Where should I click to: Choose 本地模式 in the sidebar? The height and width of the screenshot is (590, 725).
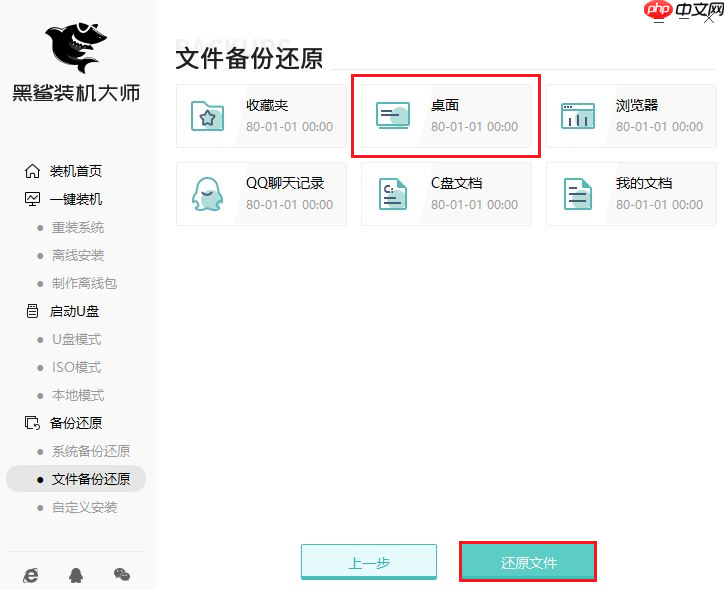coord(78,395)
